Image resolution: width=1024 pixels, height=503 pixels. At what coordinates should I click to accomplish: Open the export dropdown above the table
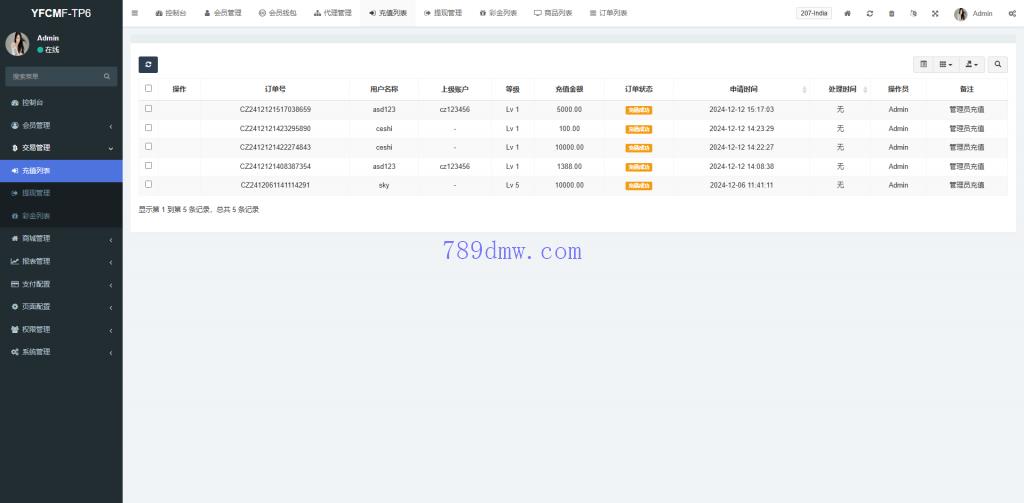(x=971, y=64)
